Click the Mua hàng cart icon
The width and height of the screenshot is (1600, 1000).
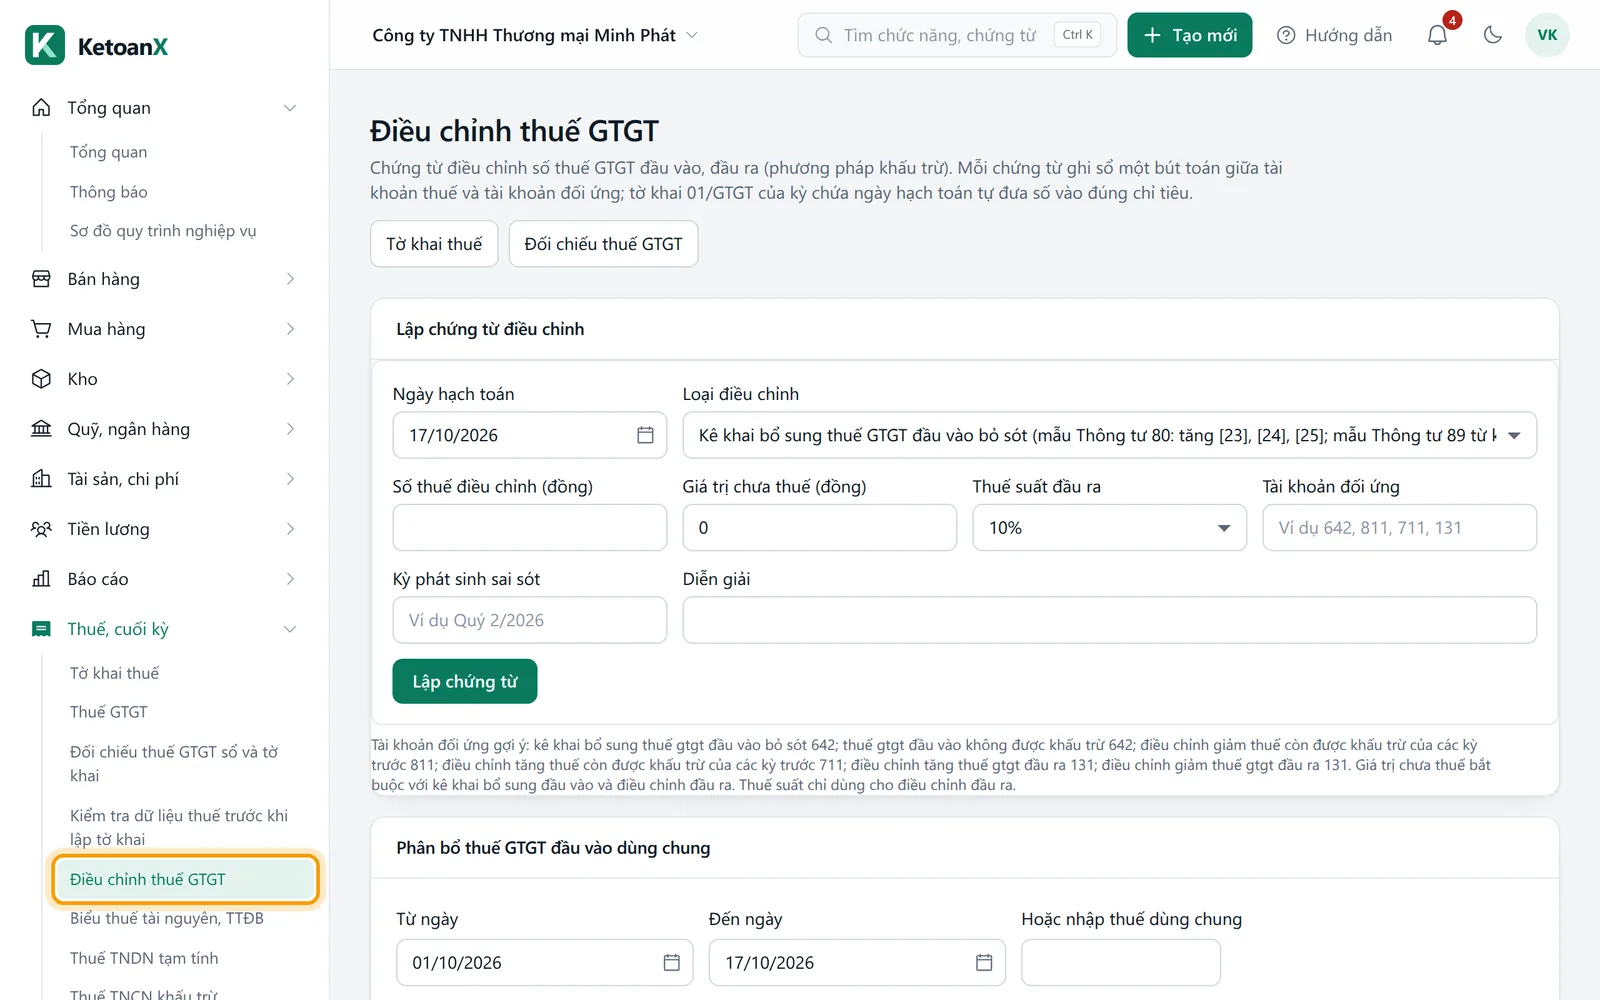click(41, 329)
